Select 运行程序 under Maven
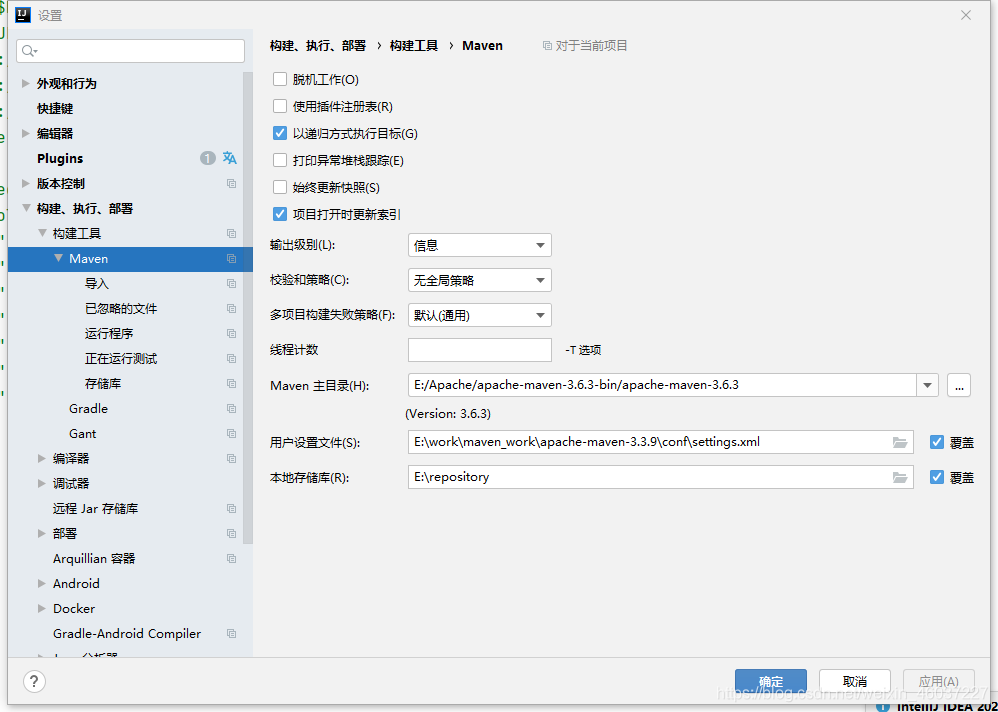Screen dimensions: 998x712 tap(109, 333)
